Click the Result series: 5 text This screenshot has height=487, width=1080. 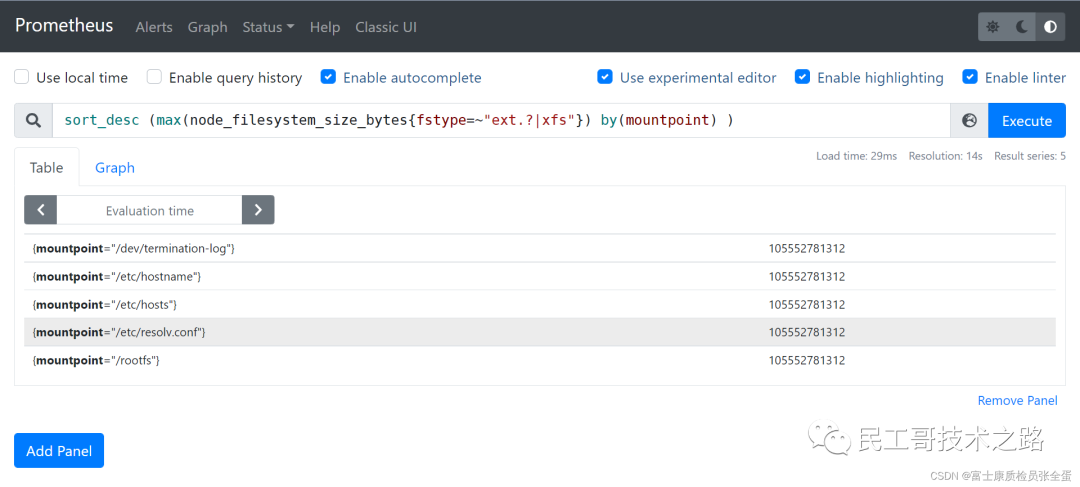point(1030,156)
